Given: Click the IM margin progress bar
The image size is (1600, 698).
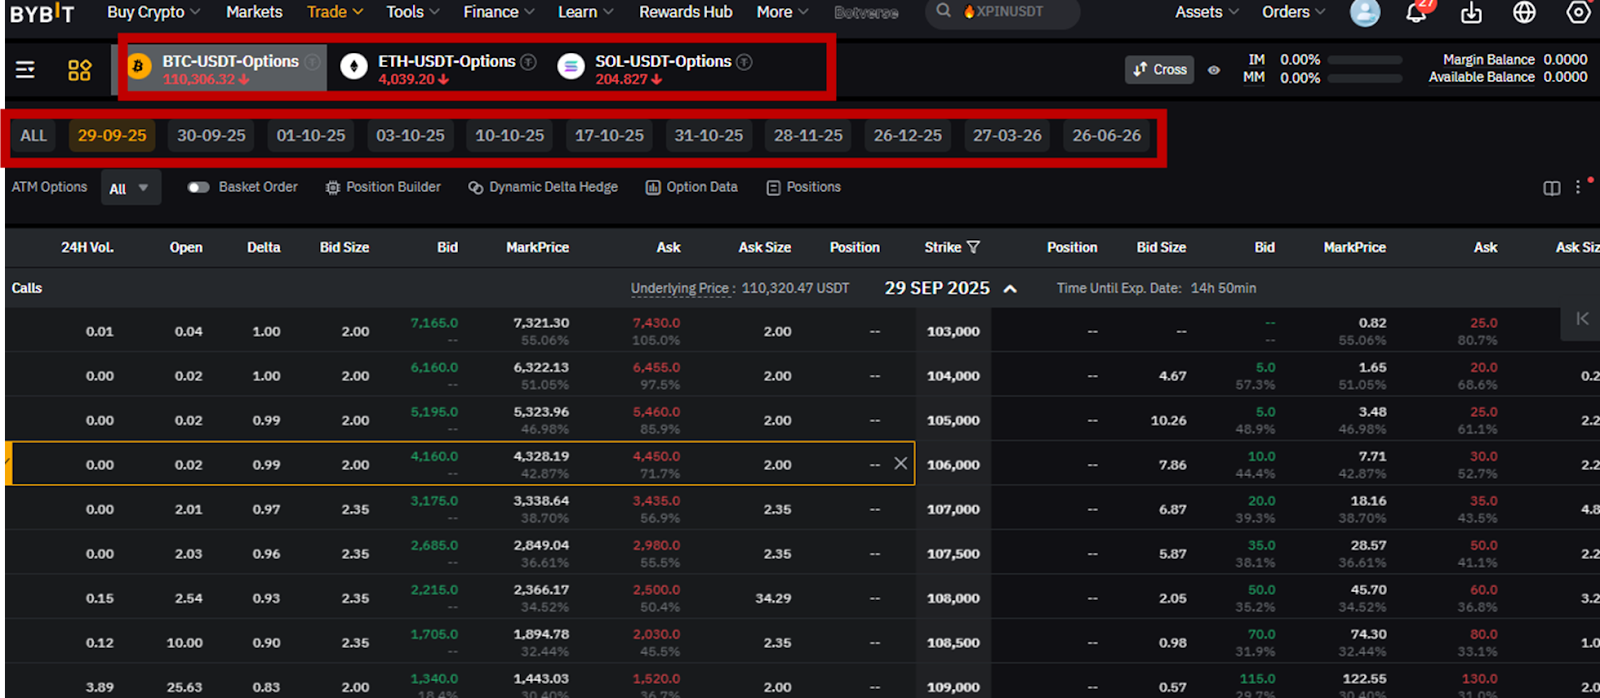Looking at the screenshot, I should click(1364, 60).
